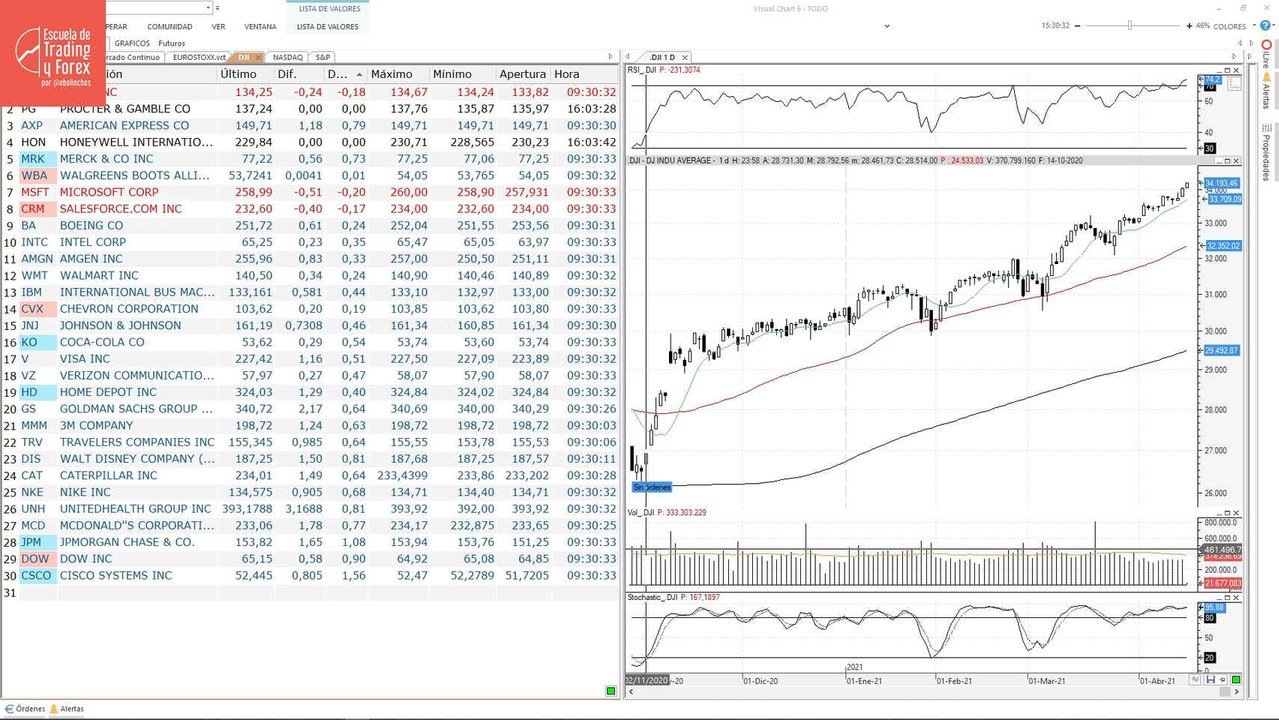Open the help icon in top bar

[1265, 25]
